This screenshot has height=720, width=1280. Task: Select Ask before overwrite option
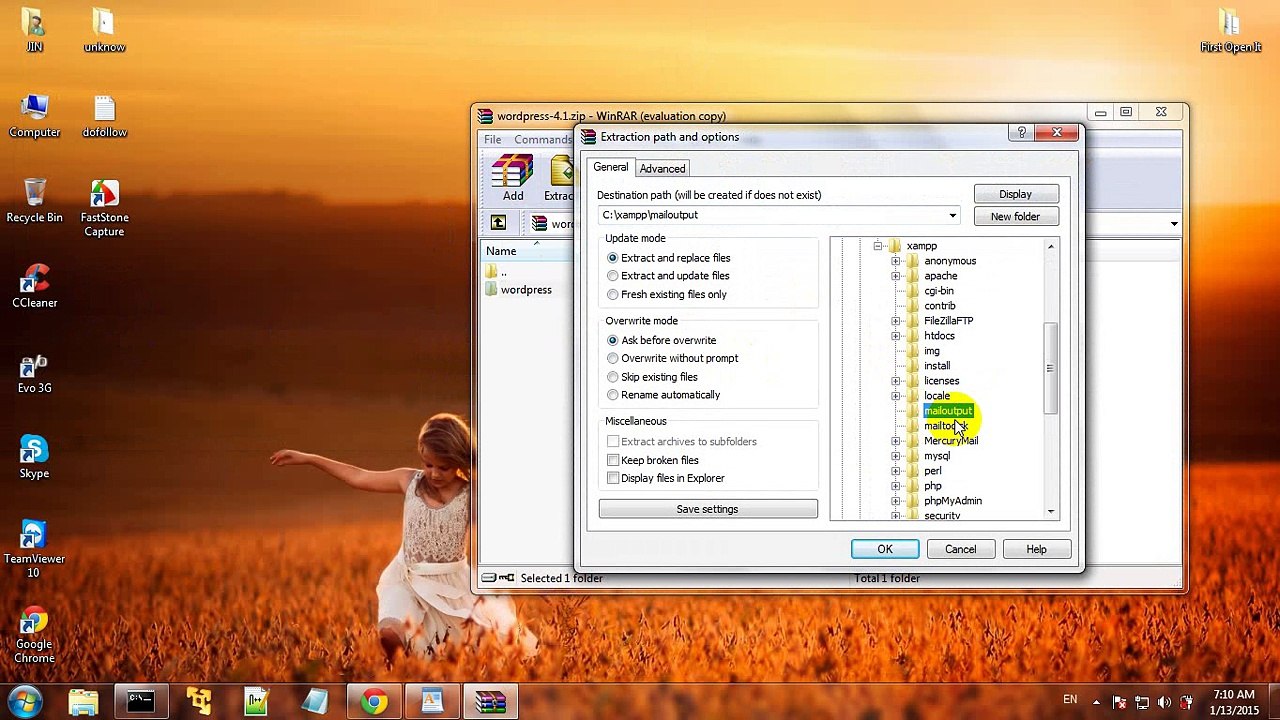(x=661, y=341)
